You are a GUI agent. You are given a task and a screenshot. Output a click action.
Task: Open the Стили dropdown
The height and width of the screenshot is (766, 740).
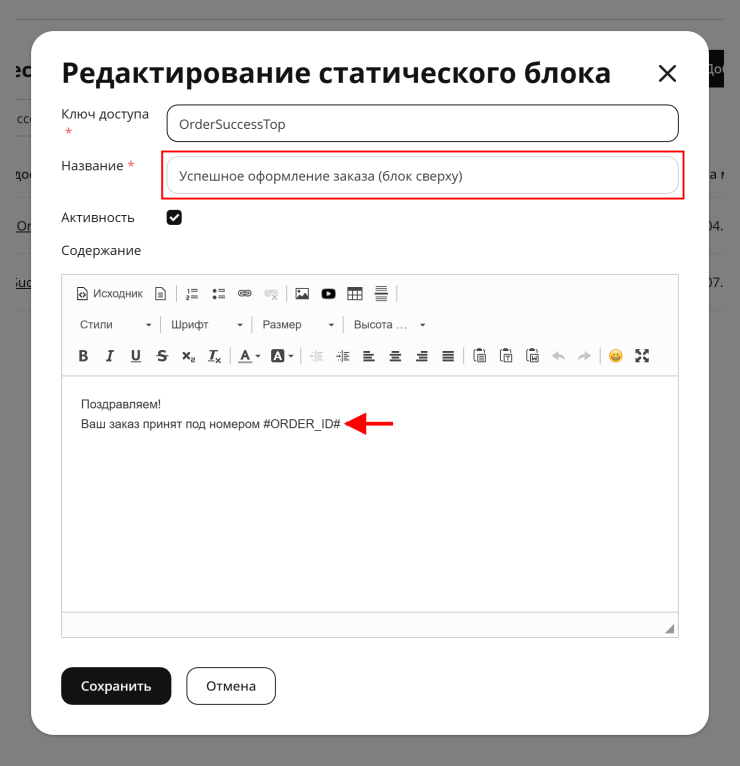pos(115,325)
